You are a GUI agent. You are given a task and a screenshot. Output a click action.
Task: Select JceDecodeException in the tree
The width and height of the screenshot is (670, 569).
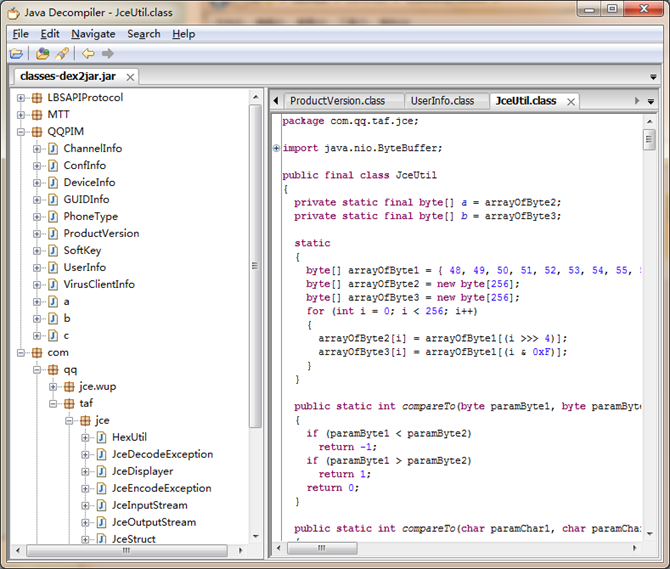point(162,455)
